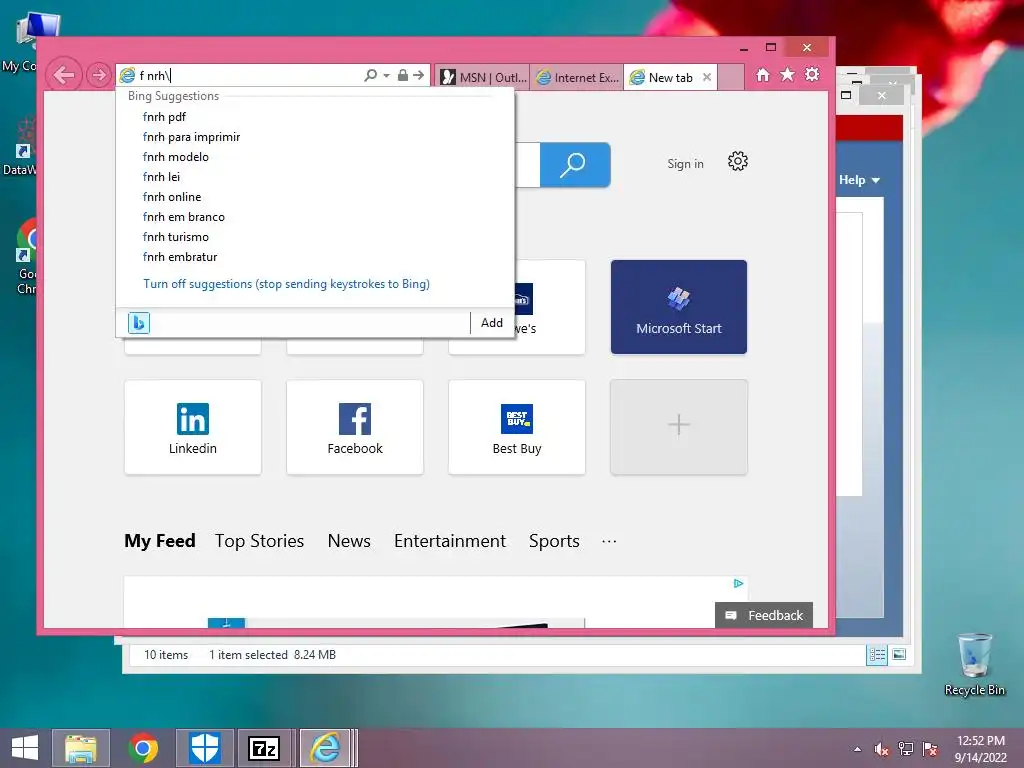
Task: Click the Windows Start button
Action: [x=25, y=748]
